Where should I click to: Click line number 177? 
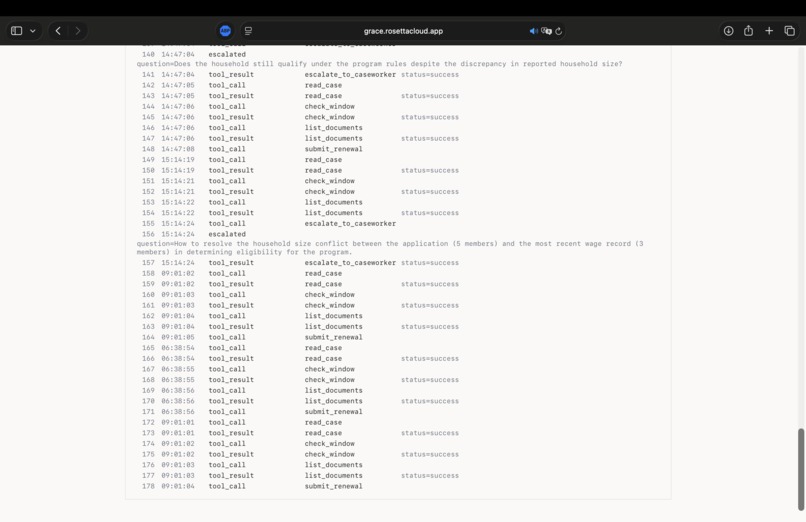(x=148, y=476)
